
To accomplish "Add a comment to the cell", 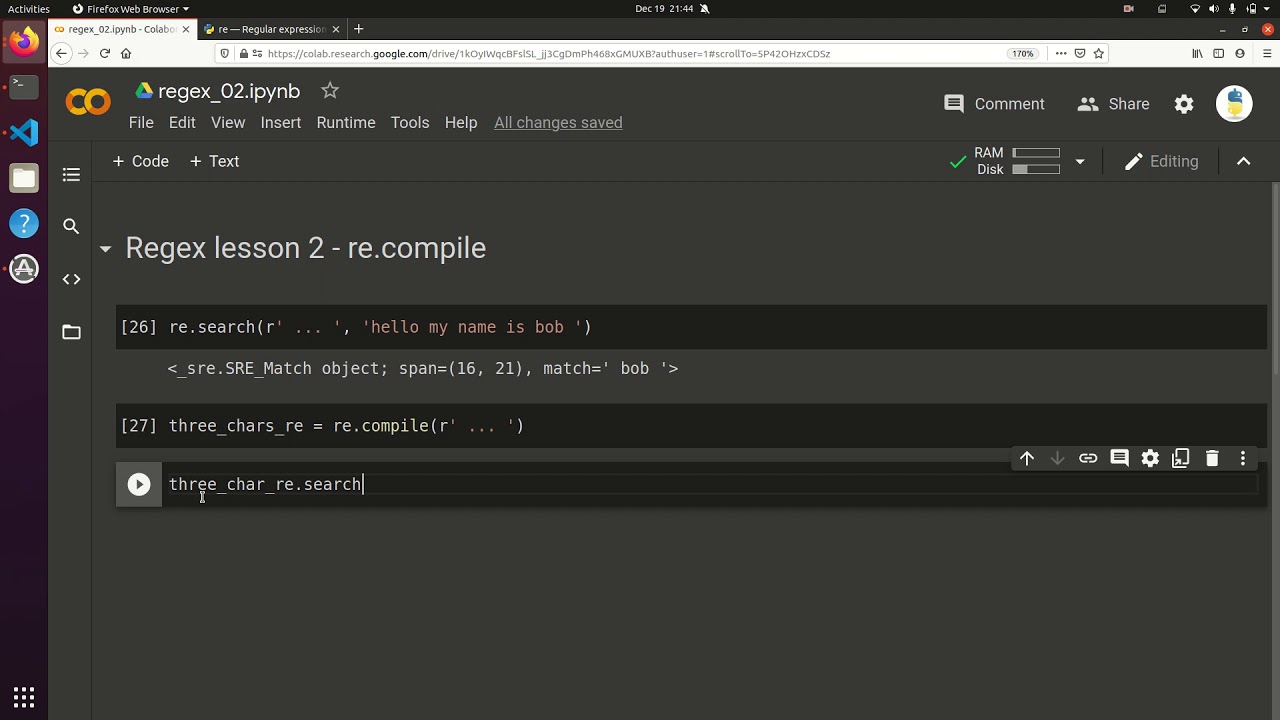I will click(1119, 458).
